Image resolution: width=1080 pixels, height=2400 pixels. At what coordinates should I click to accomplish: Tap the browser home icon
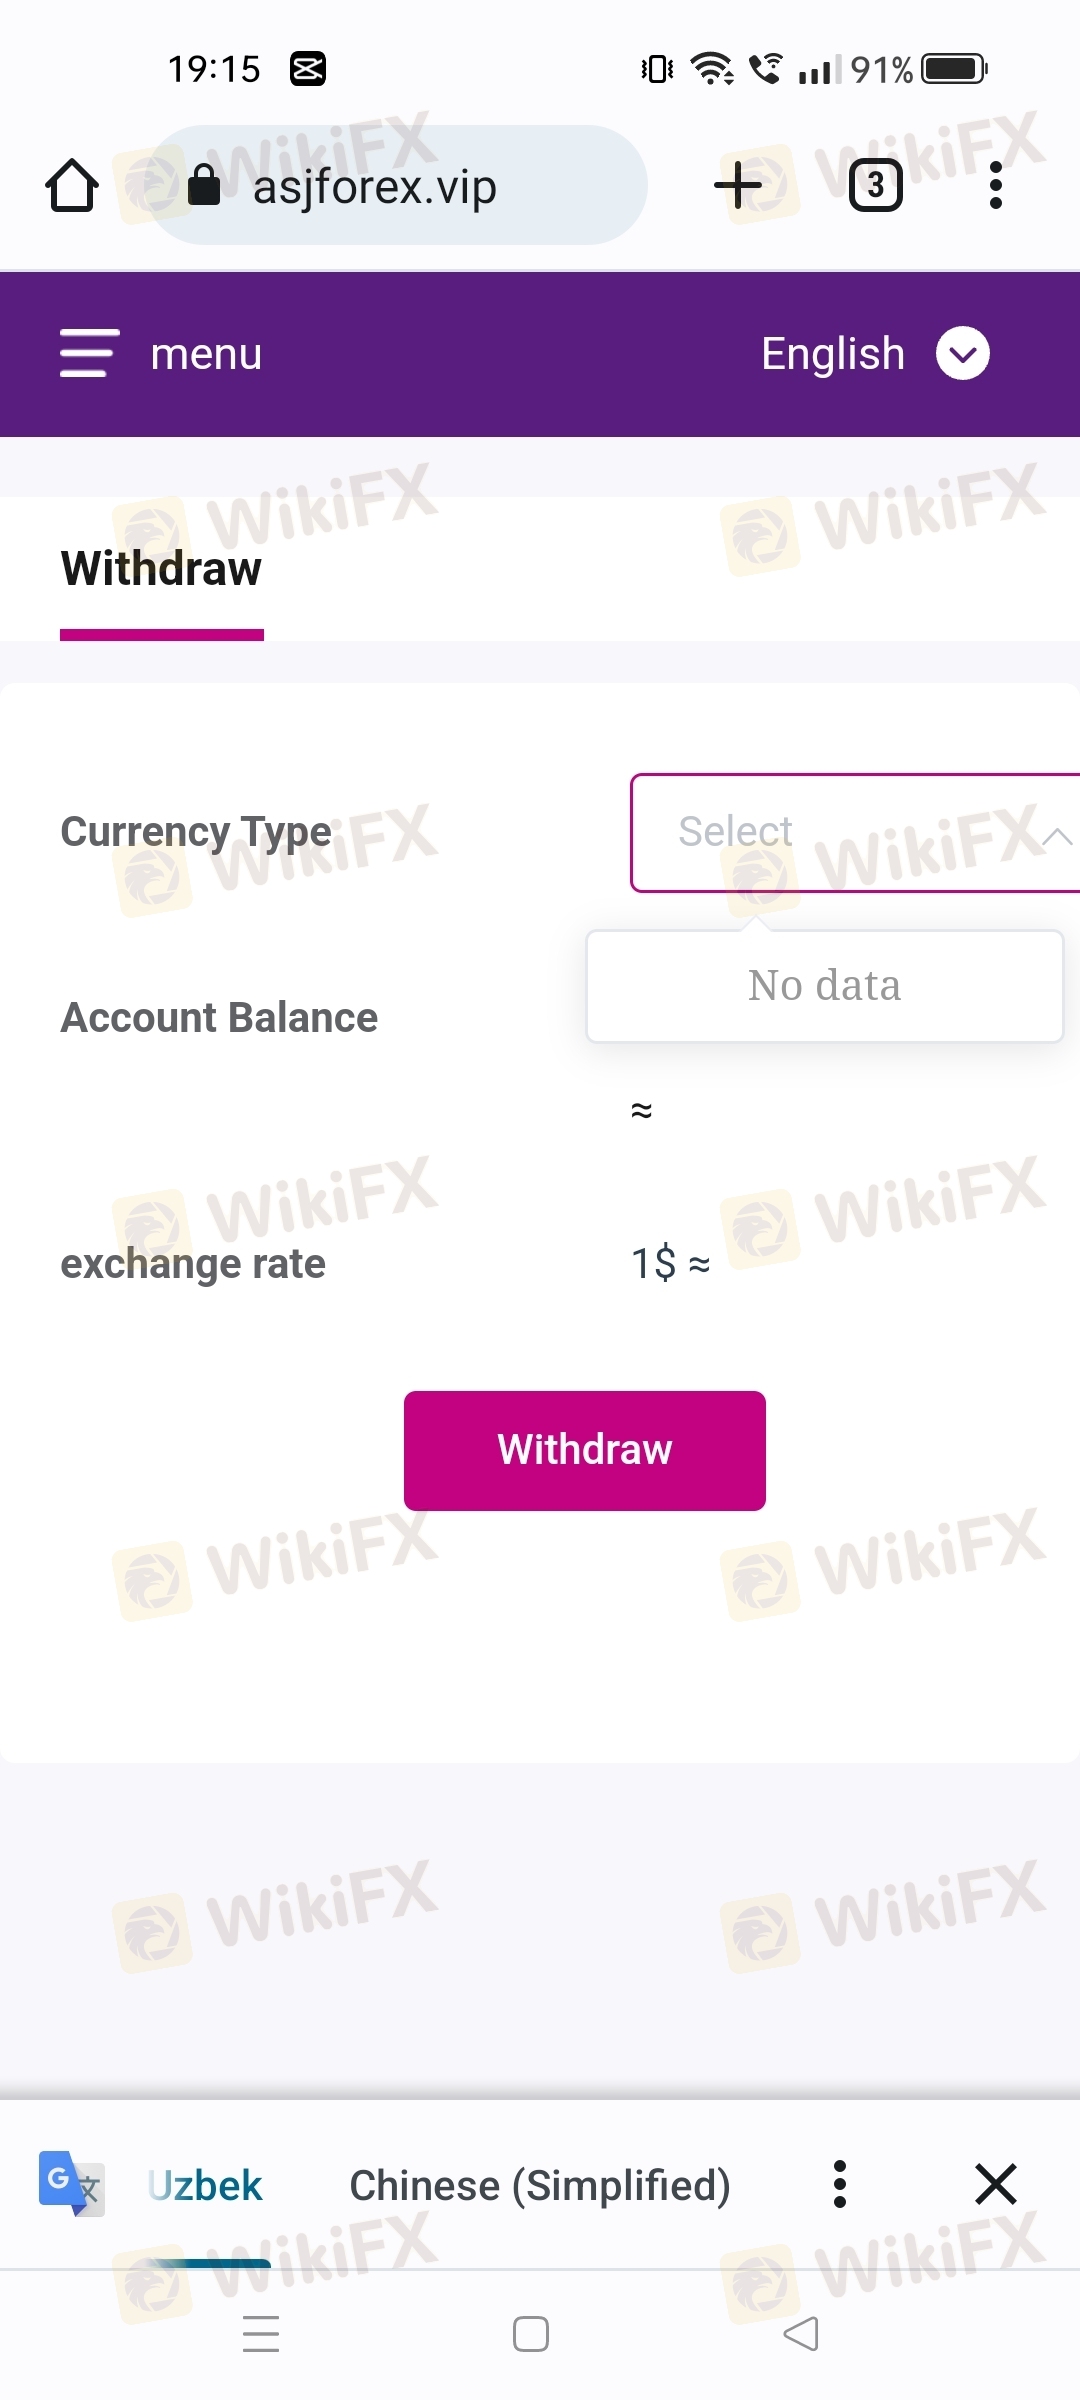tap(72, 186)
